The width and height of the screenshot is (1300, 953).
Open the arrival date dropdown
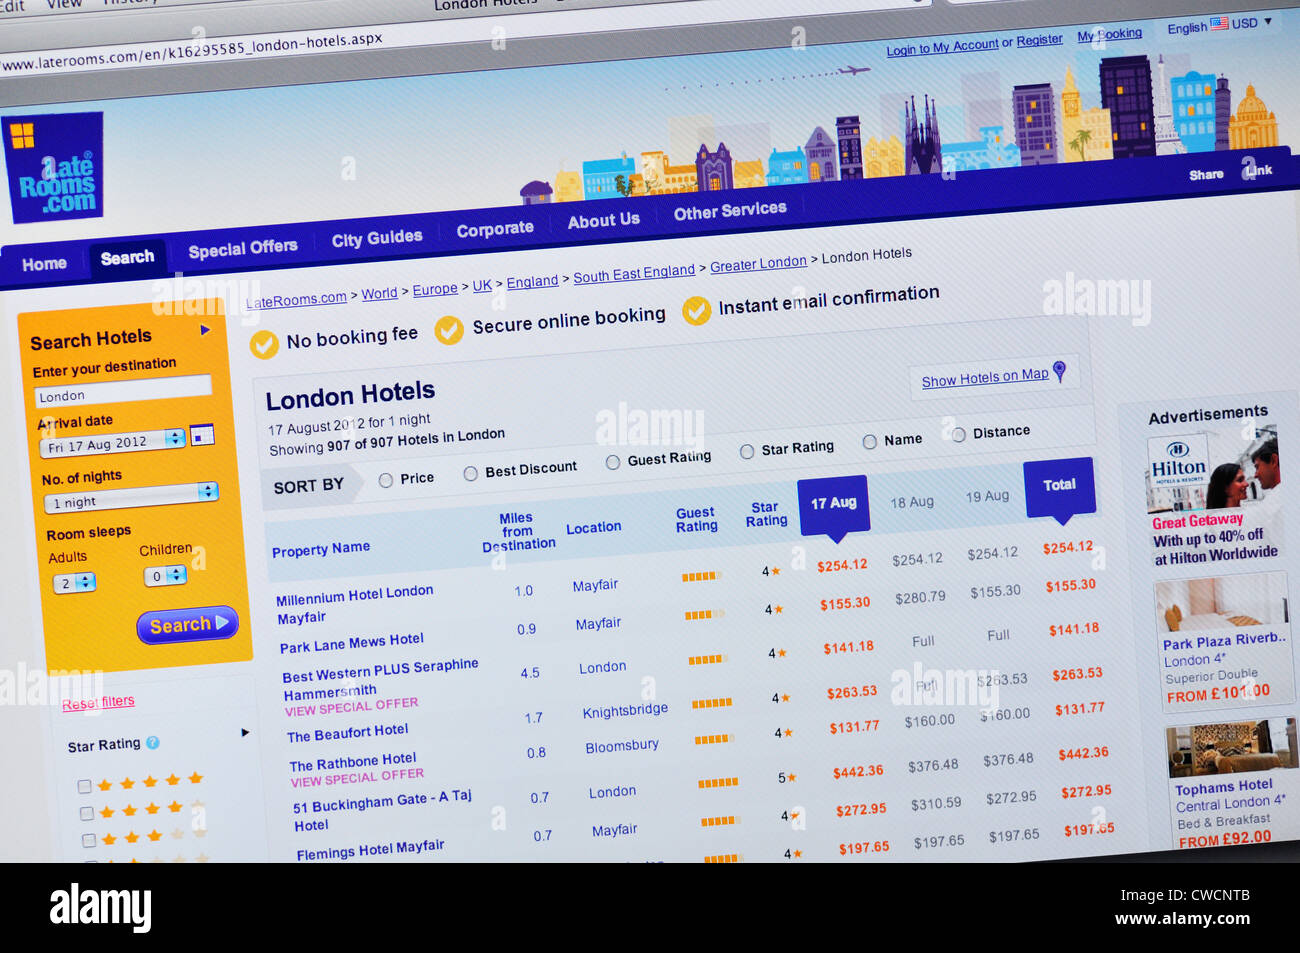tap(114, 442)
